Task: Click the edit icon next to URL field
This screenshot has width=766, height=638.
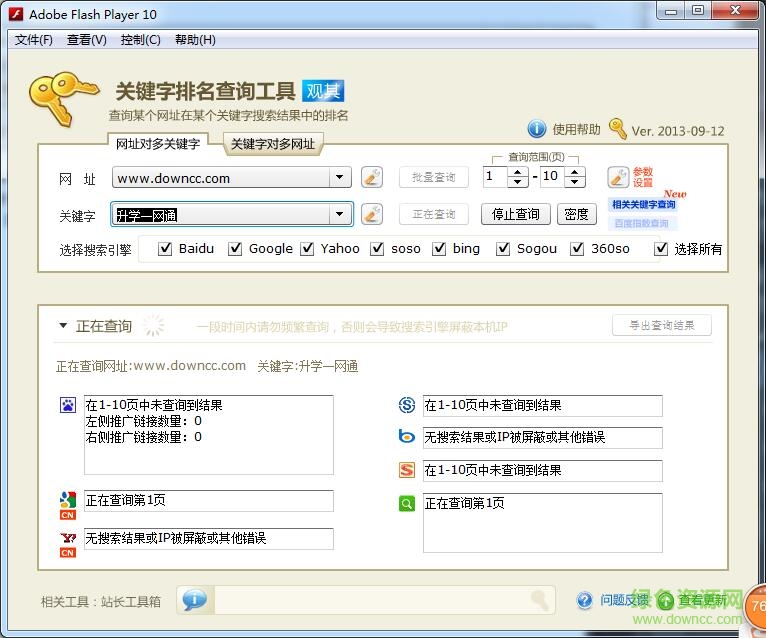Action: click(x=371, y=177)
